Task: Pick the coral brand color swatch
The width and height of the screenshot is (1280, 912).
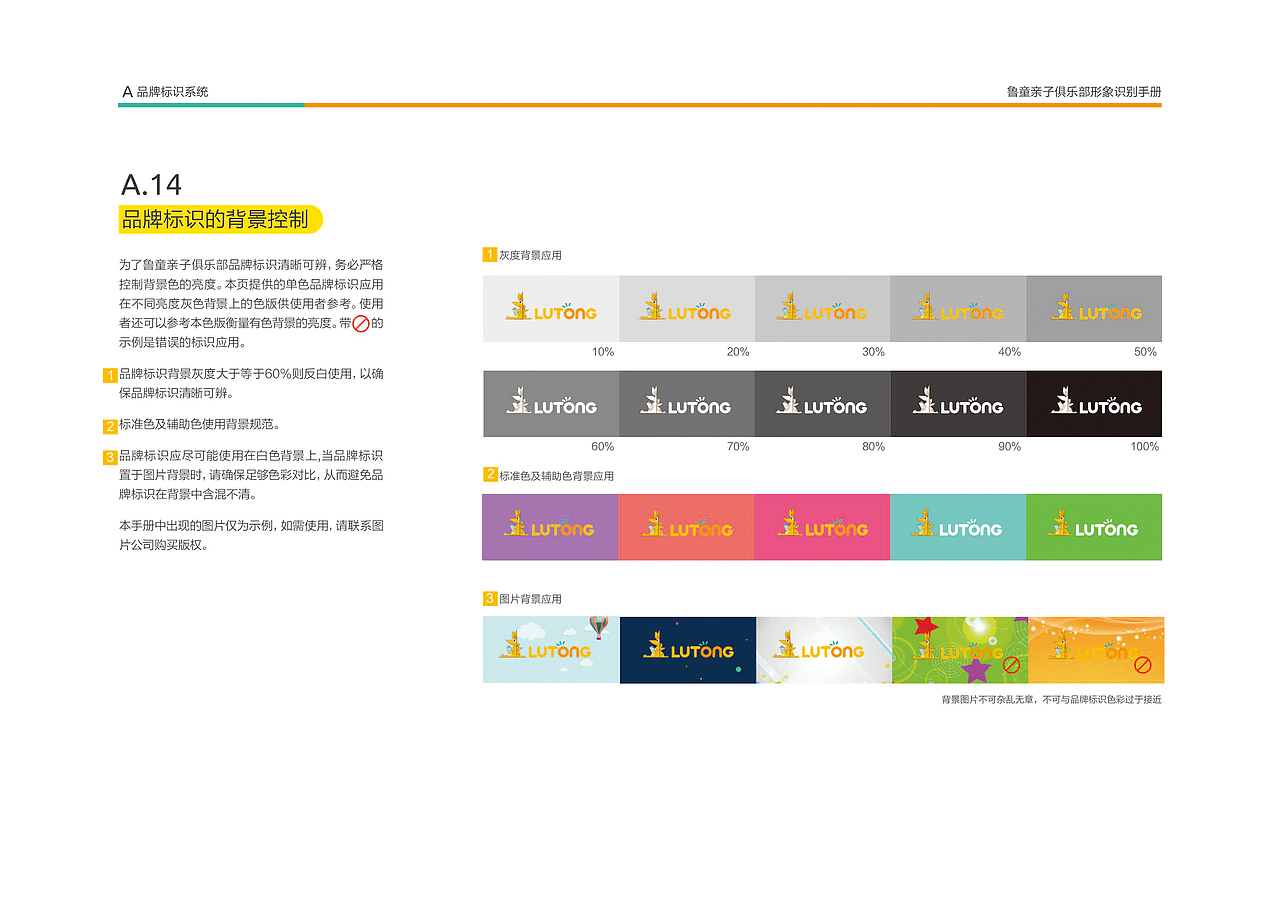Action: (x=686, y=527)
